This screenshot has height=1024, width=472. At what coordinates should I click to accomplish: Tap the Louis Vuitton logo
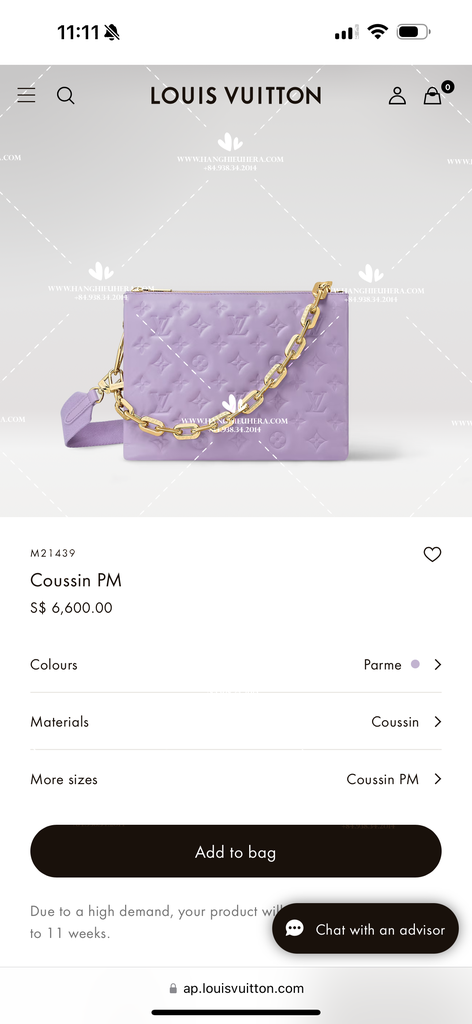point(236,96)
